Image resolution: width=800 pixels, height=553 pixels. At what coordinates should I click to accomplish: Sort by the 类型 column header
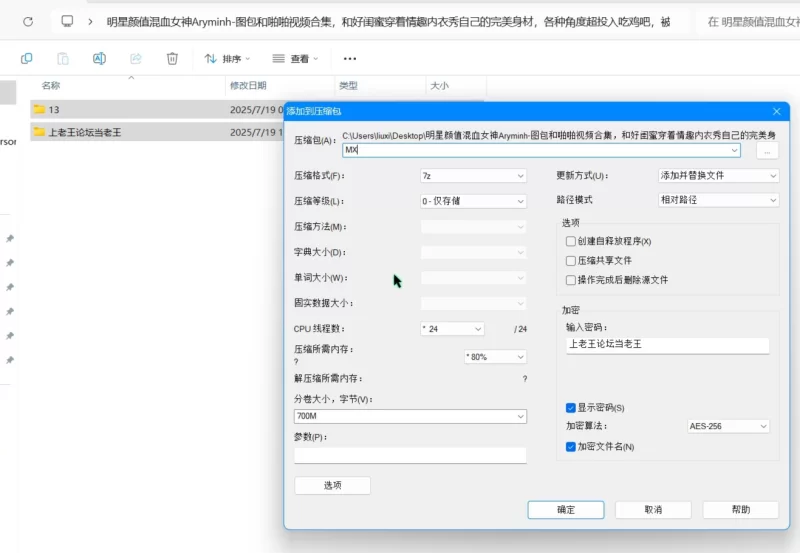[348, 85]
